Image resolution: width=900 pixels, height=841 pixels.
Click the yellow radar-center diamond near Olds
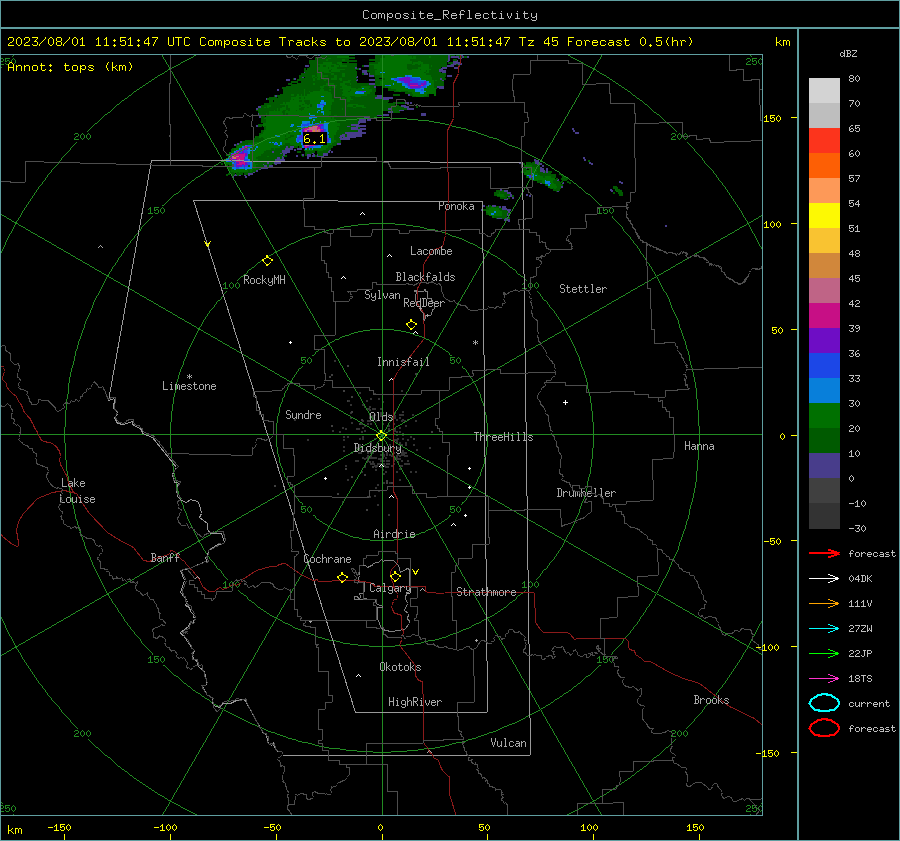(x=381, y=435)
